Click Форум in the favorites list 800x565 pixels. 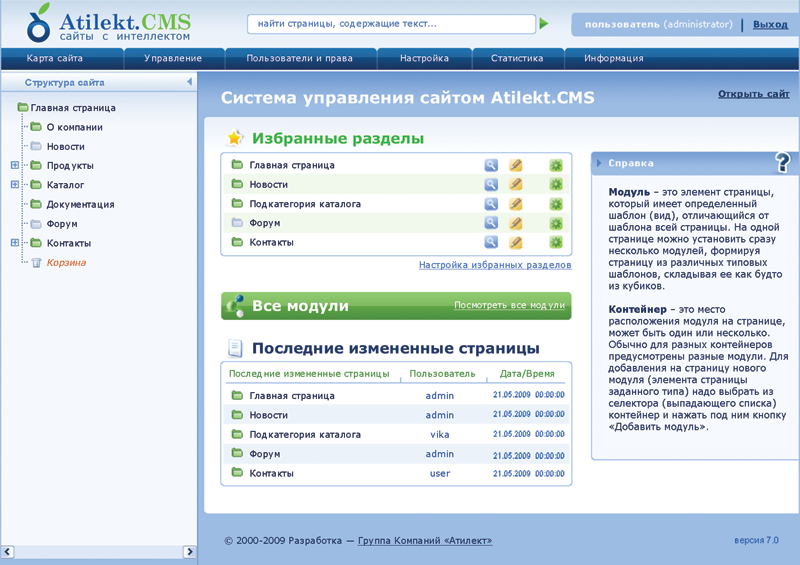coord(265,223)
